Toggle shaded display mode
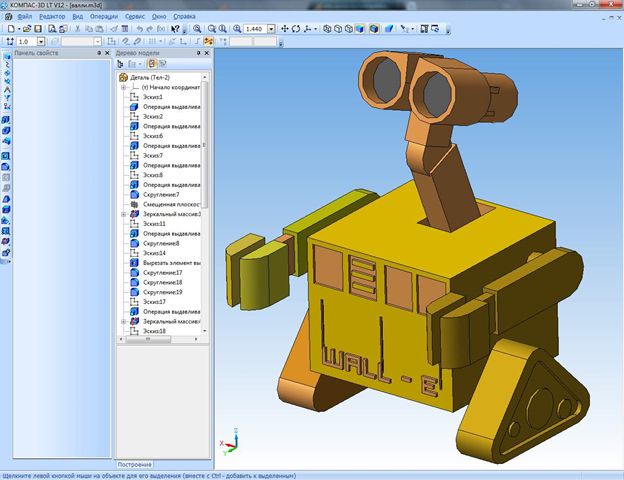624x480 pixels. click(360, 29)
